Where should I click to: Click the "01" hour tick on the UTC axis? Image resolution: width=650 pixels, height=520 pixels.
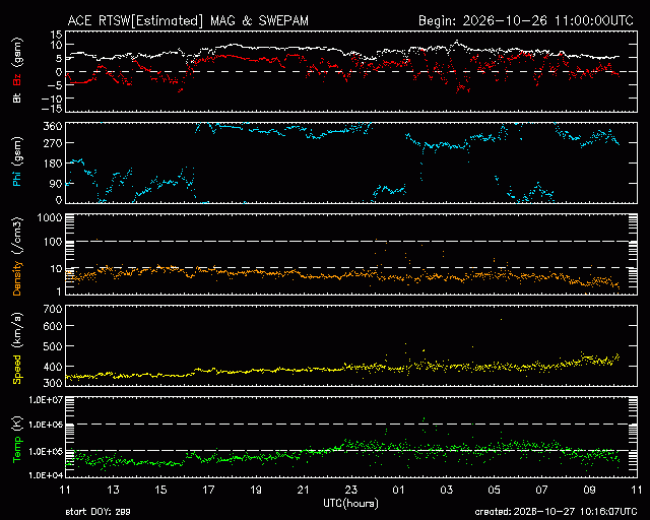click(x=398, y=490)
